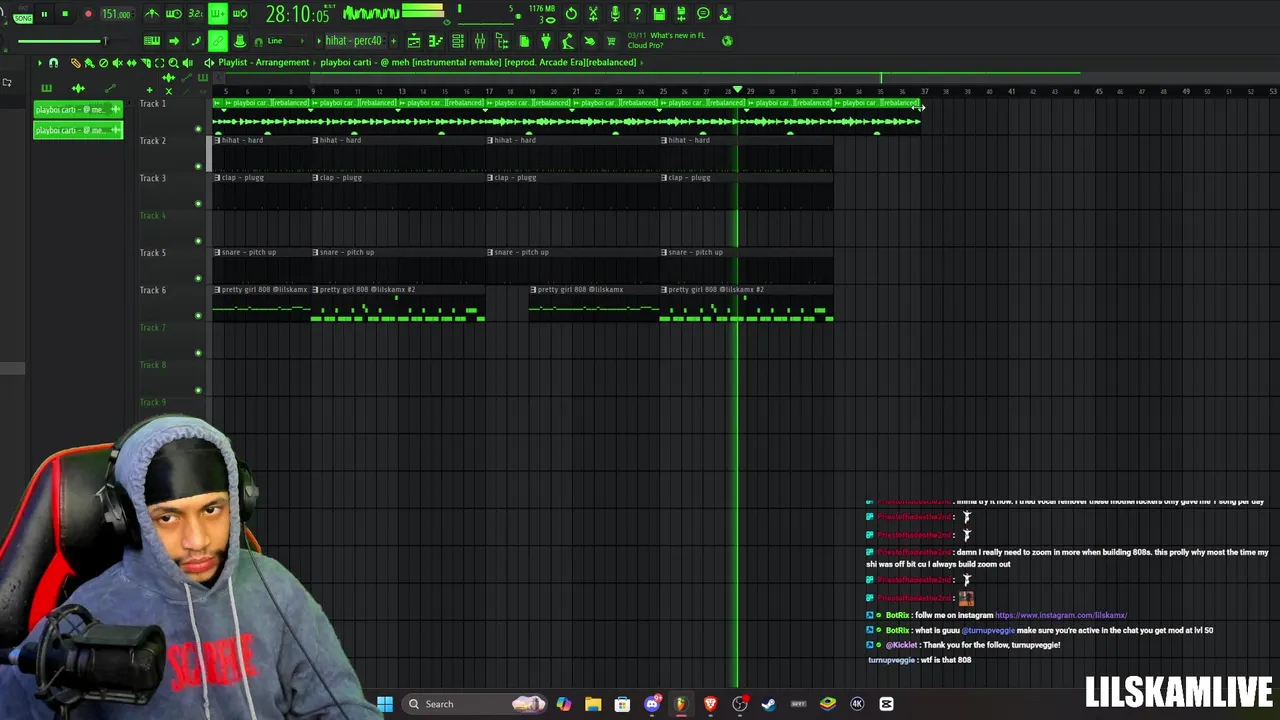Show audio clips tab in picker panel
Screen dimensions: 1280x720
click(x=78, y=89)
